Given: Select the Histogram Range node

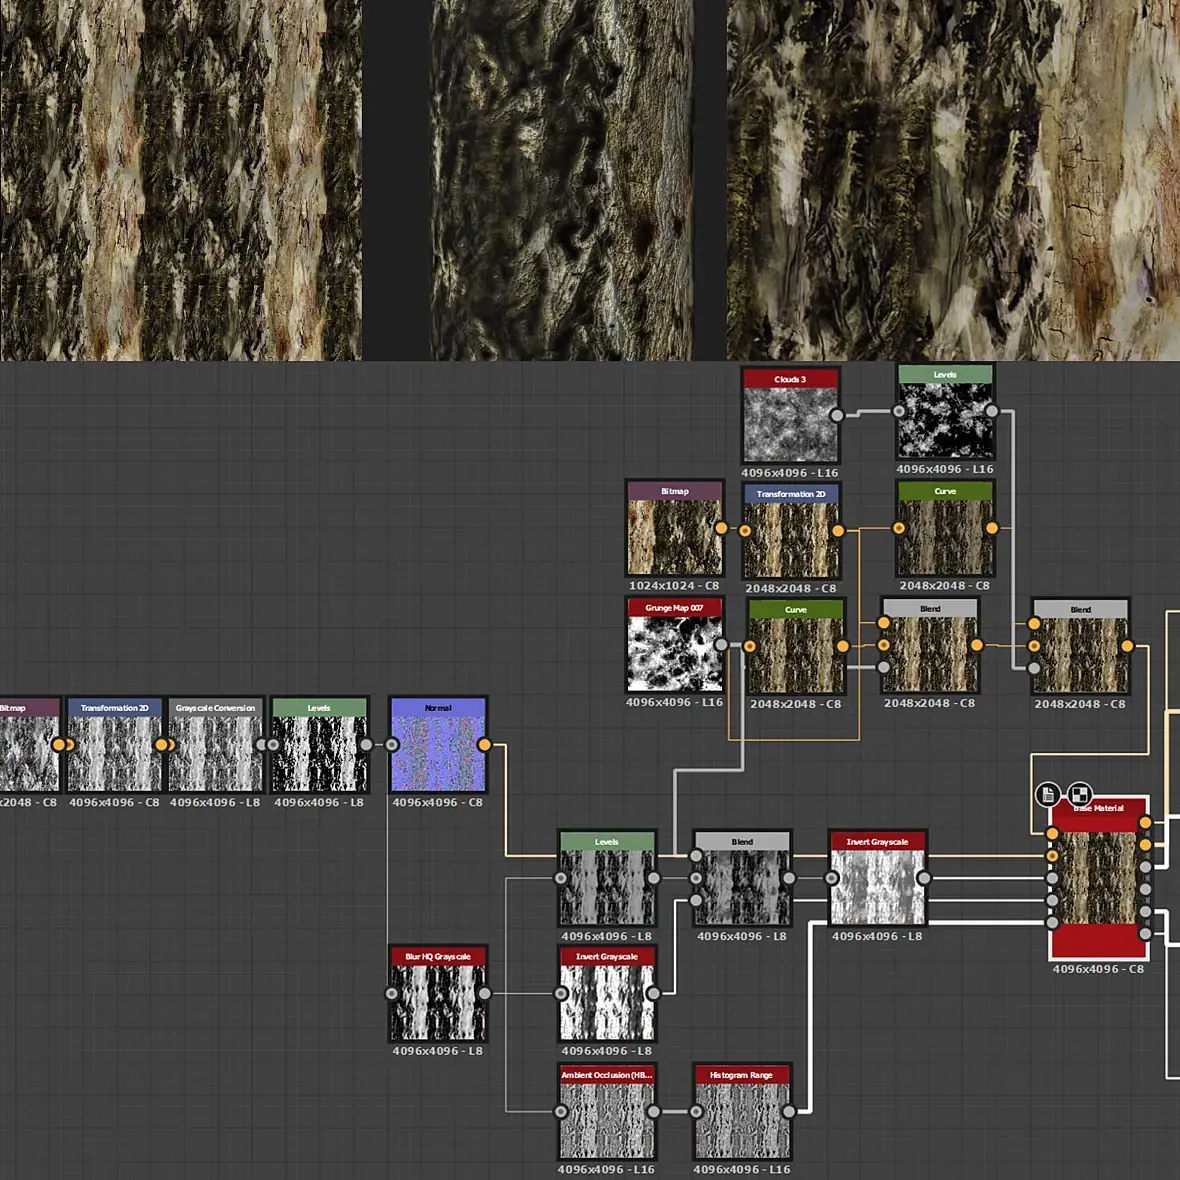Looking at the screenshot, I should [741, 1112].
